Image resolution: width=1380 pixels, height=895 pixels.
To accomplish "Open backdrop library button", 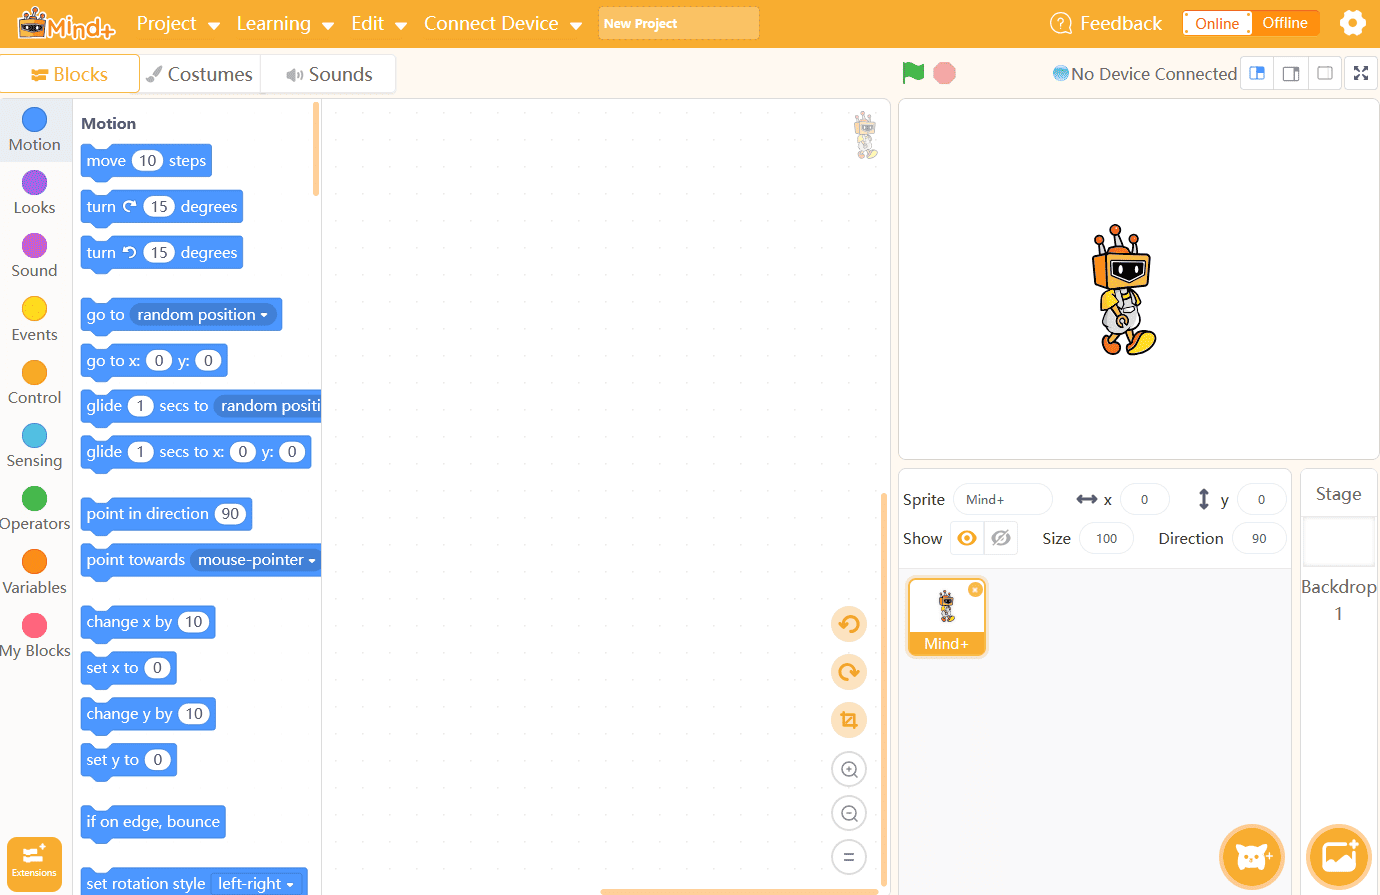I will click(x=1339, y=857).
